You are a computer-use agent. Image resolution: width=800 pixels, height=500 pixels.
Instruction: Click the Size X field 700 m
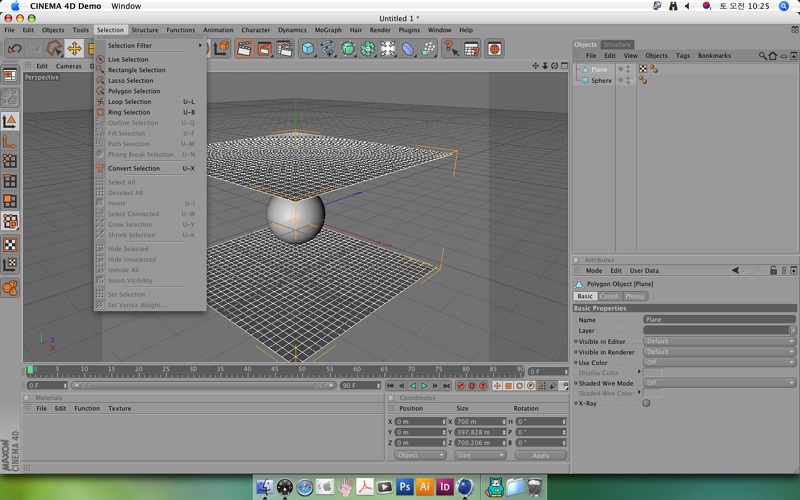click(x=480, y=421)
